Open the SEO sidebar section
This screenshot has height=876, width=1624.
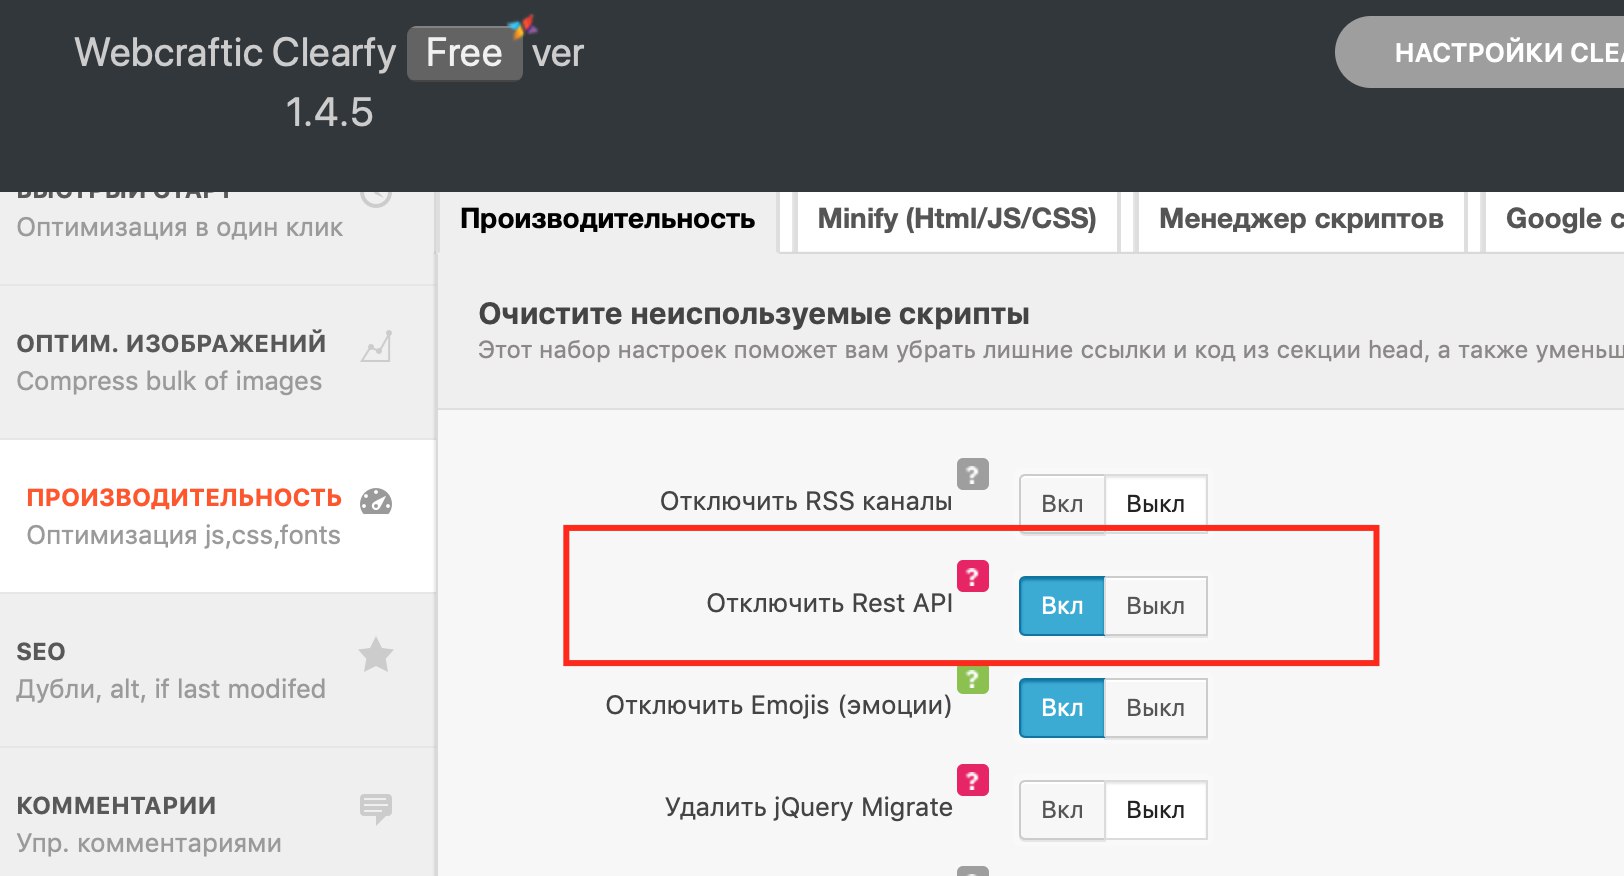click(217, 670)
